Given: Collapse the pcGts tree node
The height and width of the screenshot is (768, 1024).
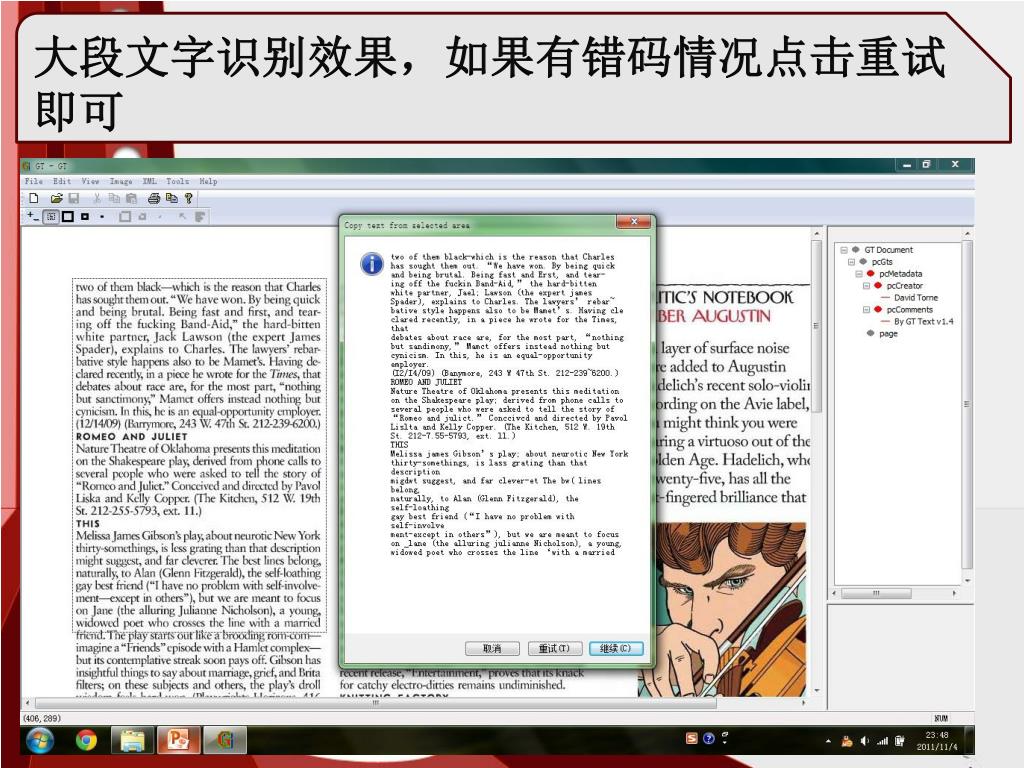Looking at the screenshot, I should tap(852, 262).
